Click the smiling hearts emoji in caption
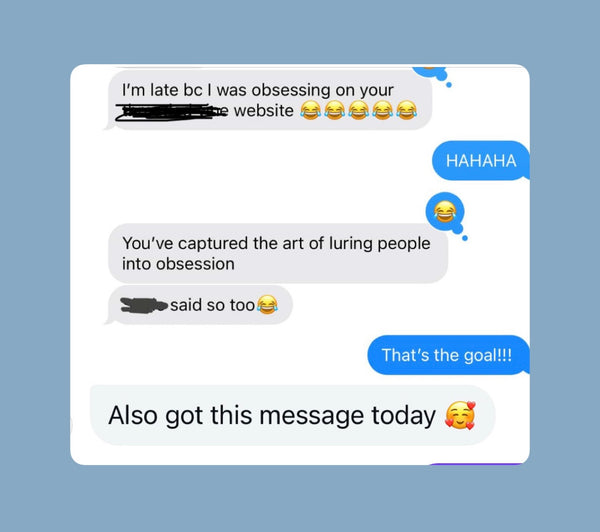The height and width of the screenshot is (532, 600). click(460, 415)
